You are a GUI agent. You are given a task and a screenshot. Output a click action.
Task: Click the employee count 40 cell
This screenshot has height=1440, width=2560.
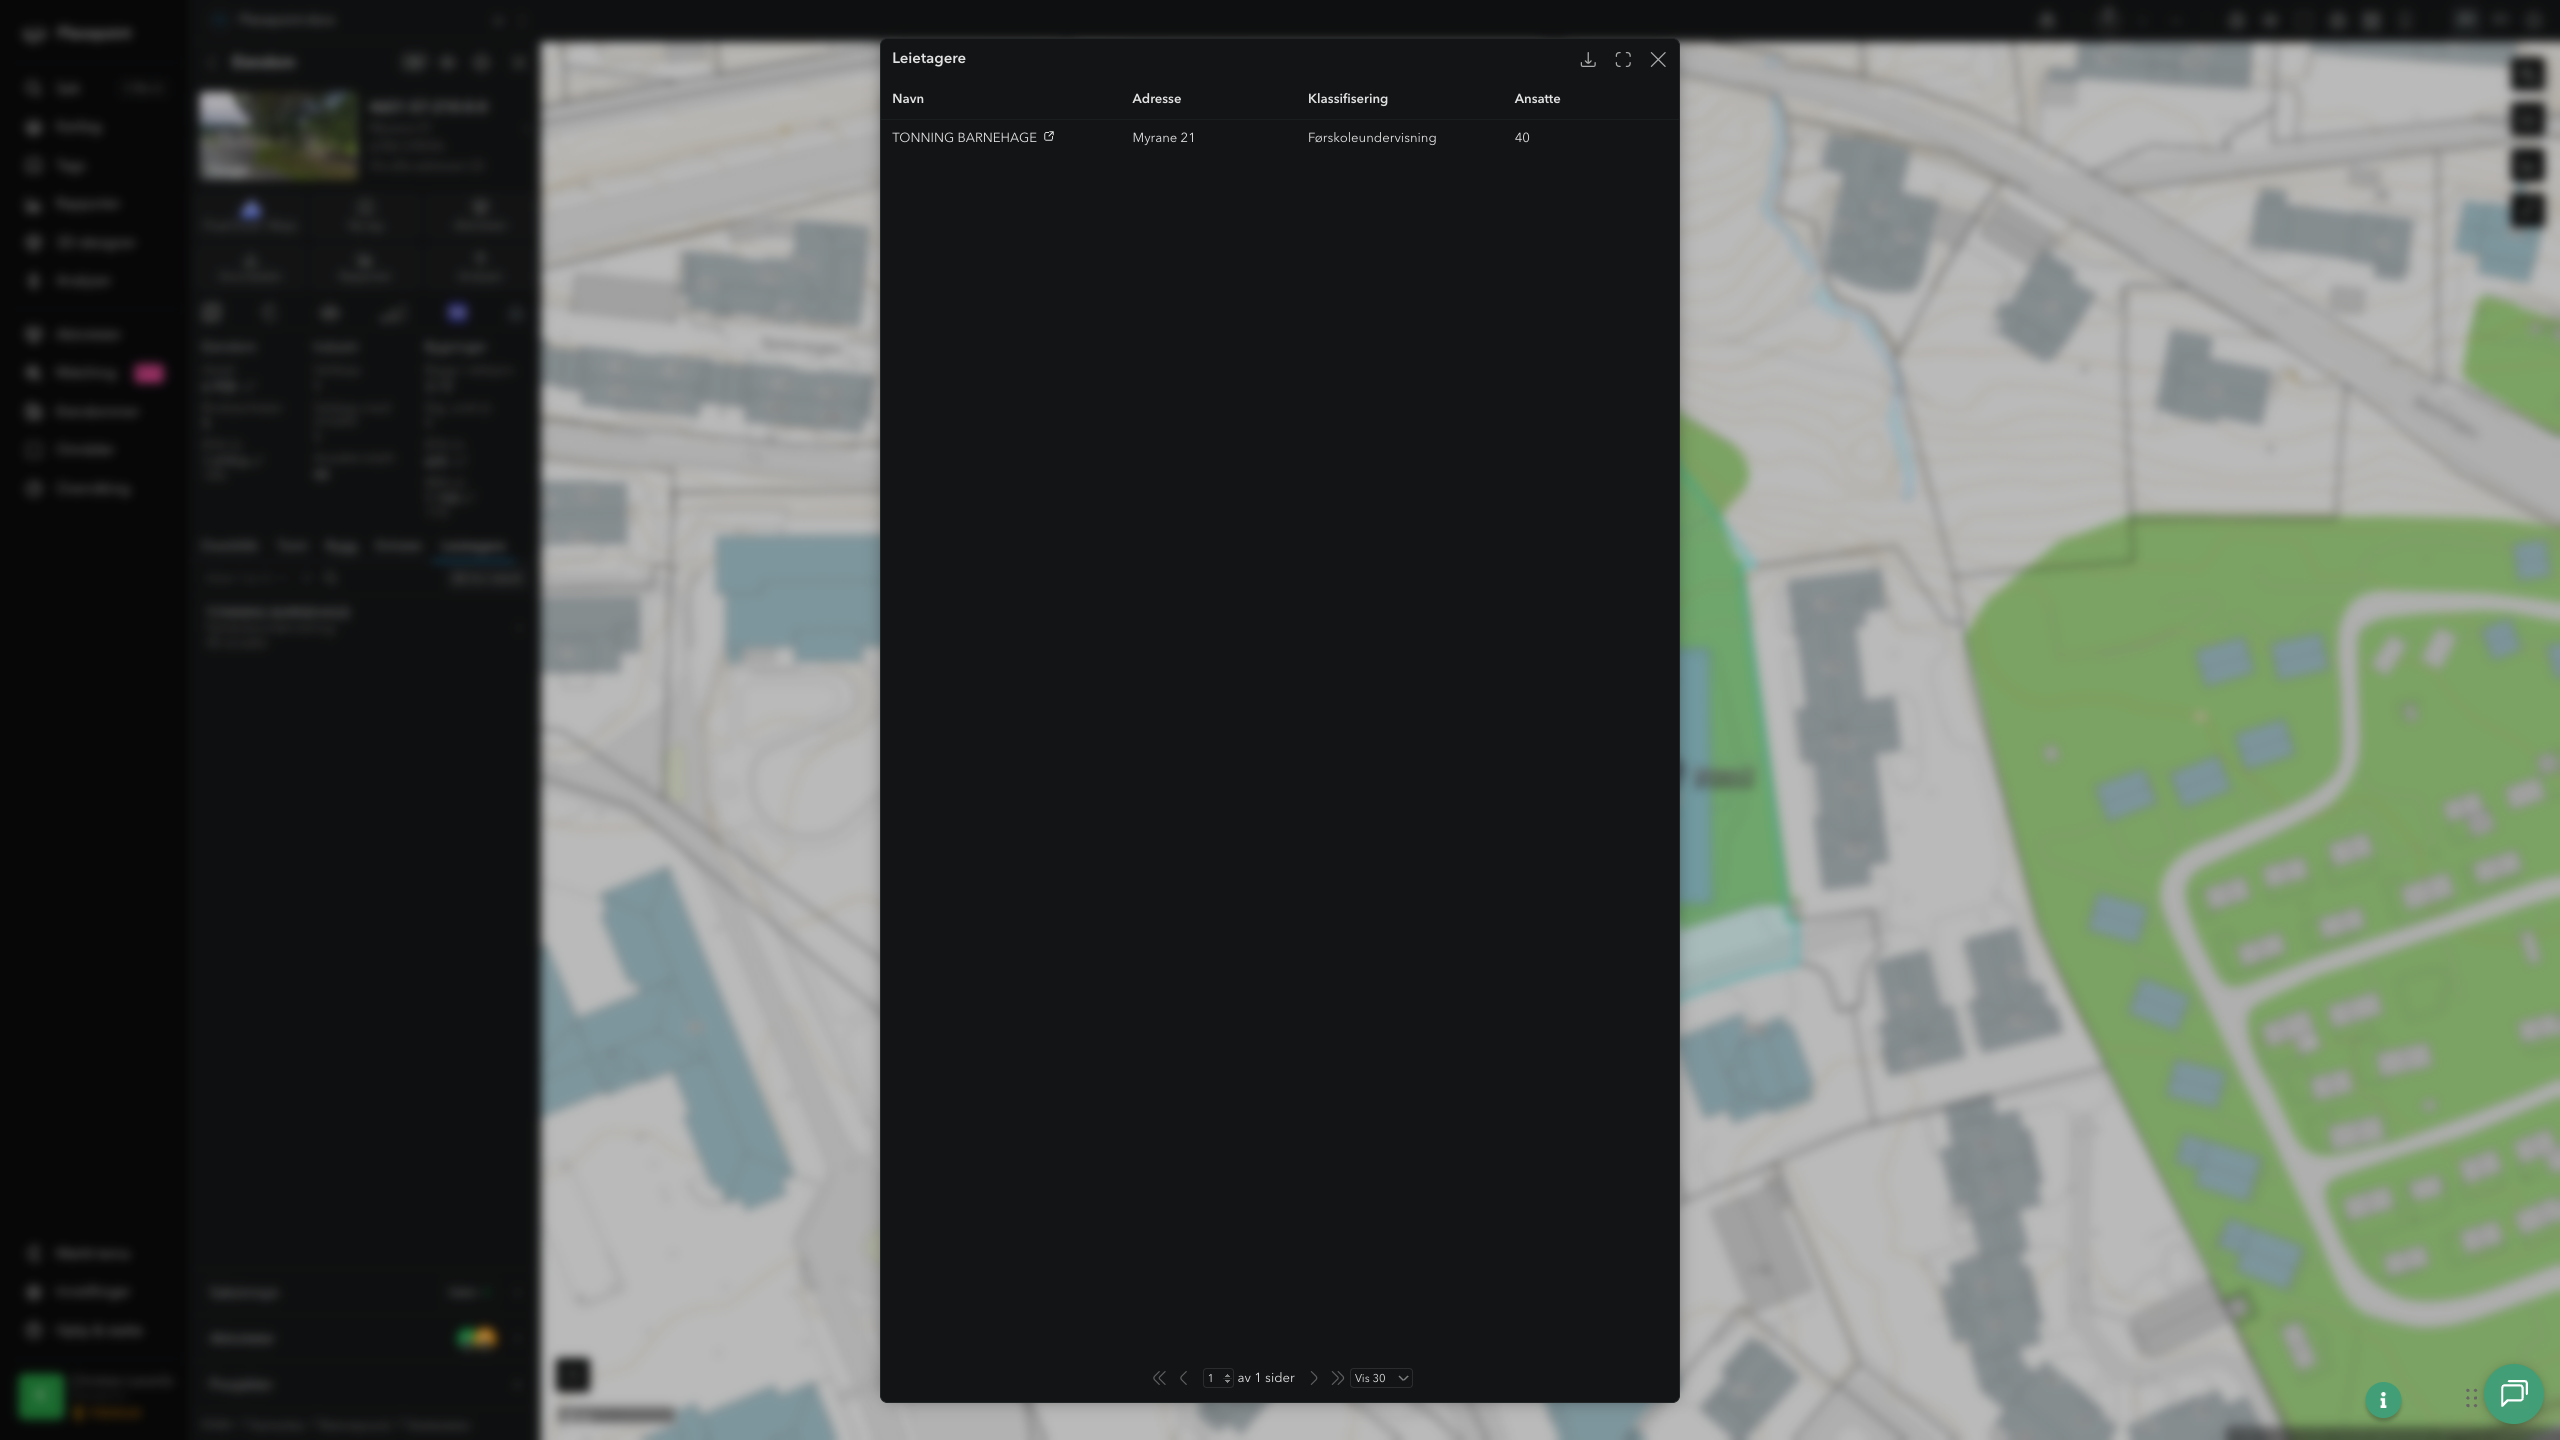coord(1522,138)
